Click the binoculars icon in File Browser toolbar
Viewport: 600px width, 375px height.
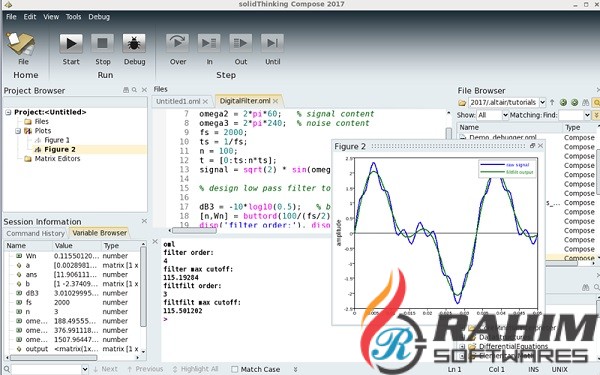click(x=585, y=102)
